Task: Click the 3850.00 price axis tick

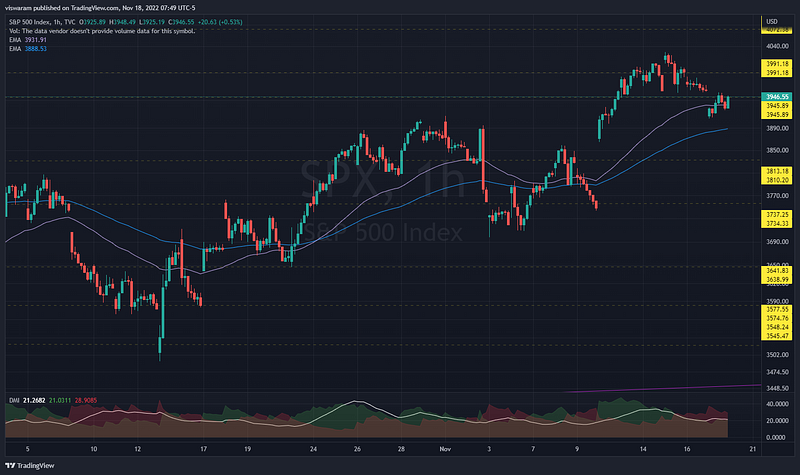Action: pos(777,150)
